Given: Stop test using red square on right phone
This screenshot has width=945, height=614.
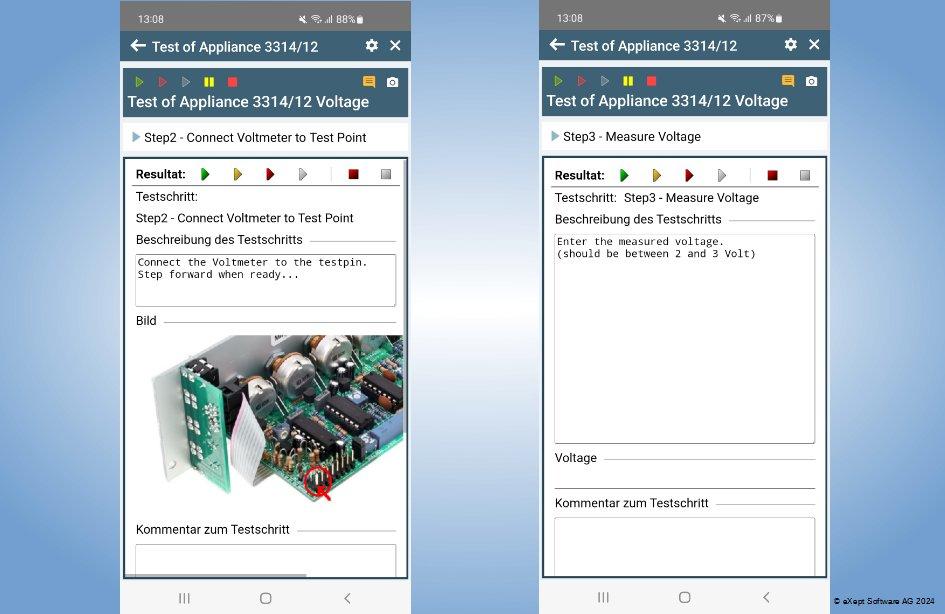Looking at the screenshot, I should 651,80.
